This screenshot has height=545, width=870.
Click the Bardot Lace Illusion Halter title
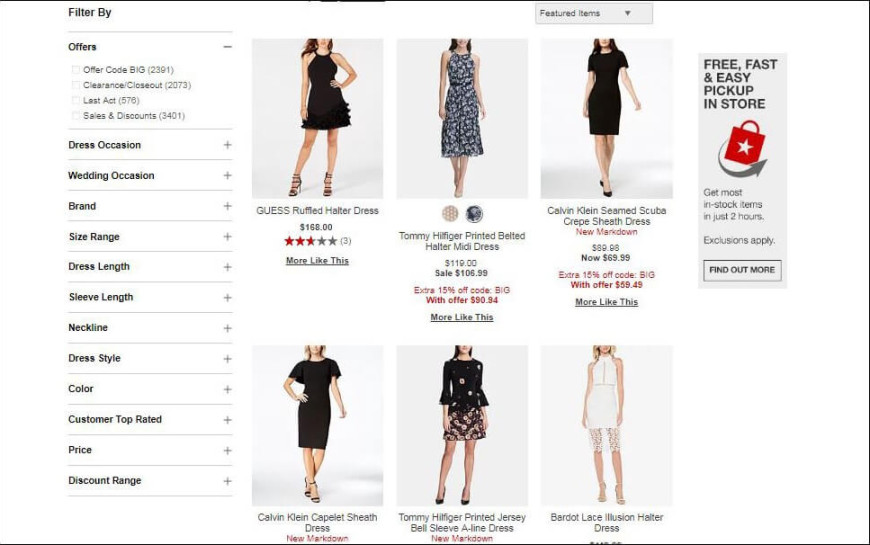point(606,522)
